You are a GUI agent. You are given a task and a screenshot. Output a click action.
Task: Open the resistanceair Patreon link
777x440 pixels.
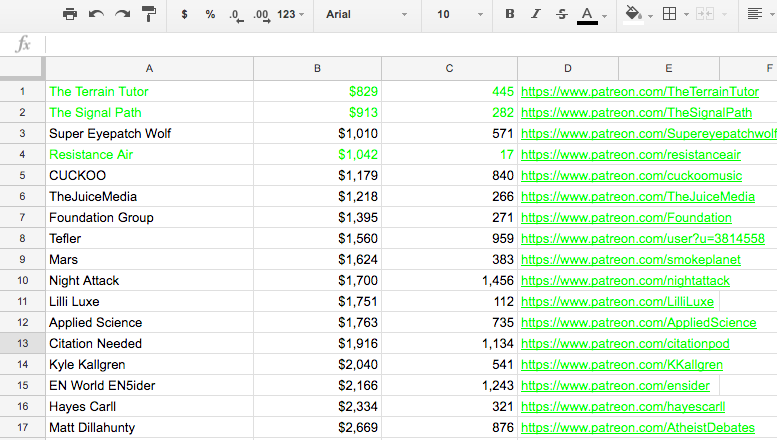click(631, 155)
